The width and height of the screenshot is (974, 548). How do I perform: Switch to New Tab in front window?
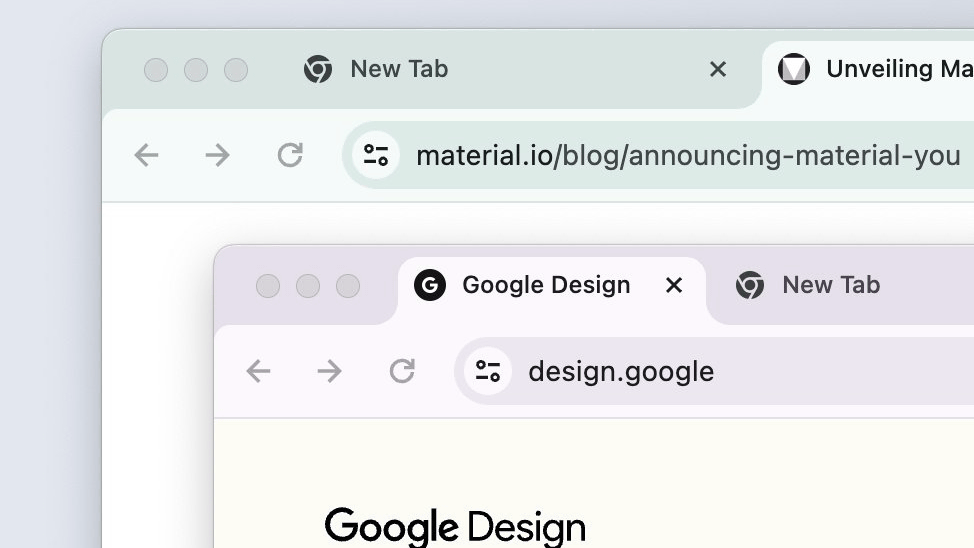pos(831,285)
